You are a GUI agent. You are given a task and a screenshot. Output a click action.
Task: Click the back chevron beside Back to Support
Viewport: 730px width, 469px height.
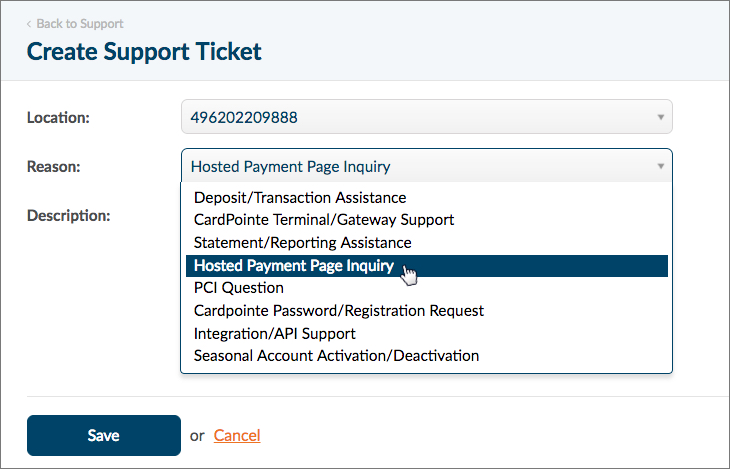click(29, 23)
